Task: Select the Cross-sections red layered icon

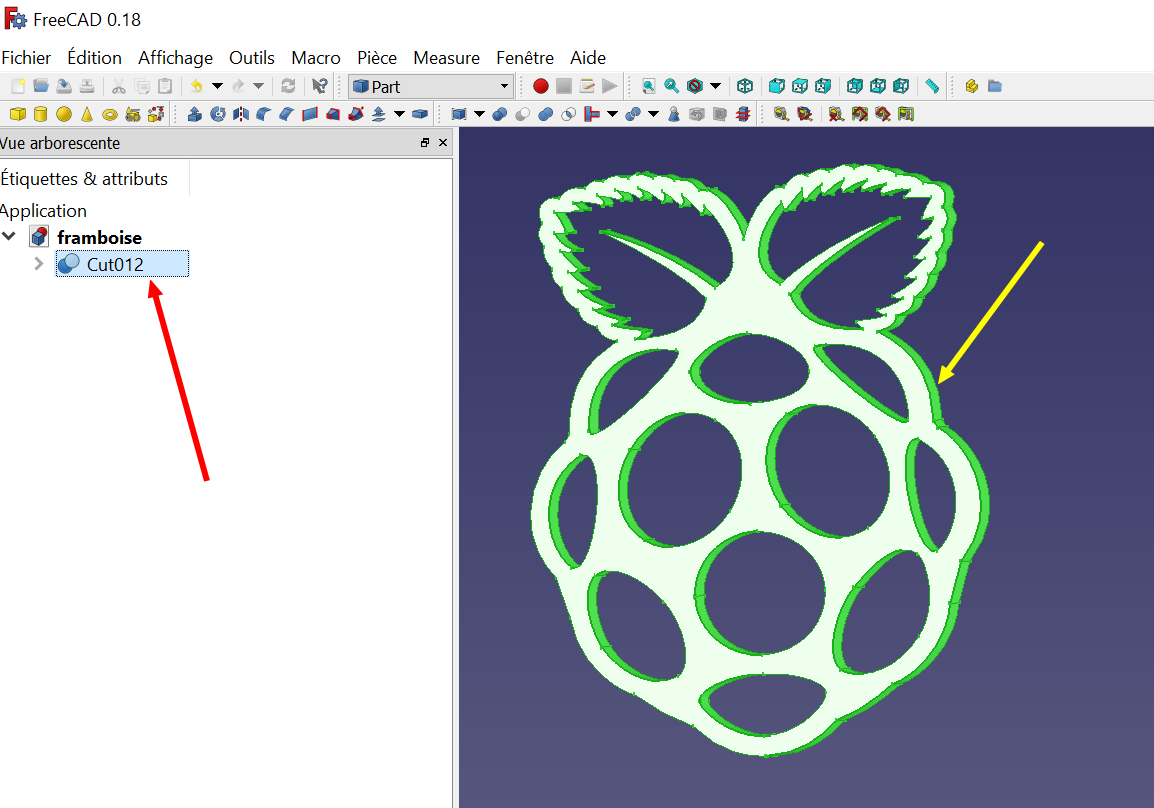Action: [x=743, y=114]
